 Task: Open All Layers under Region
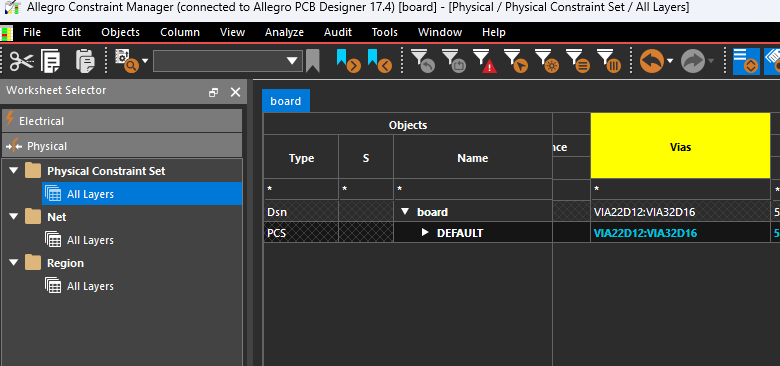(90, 286)
